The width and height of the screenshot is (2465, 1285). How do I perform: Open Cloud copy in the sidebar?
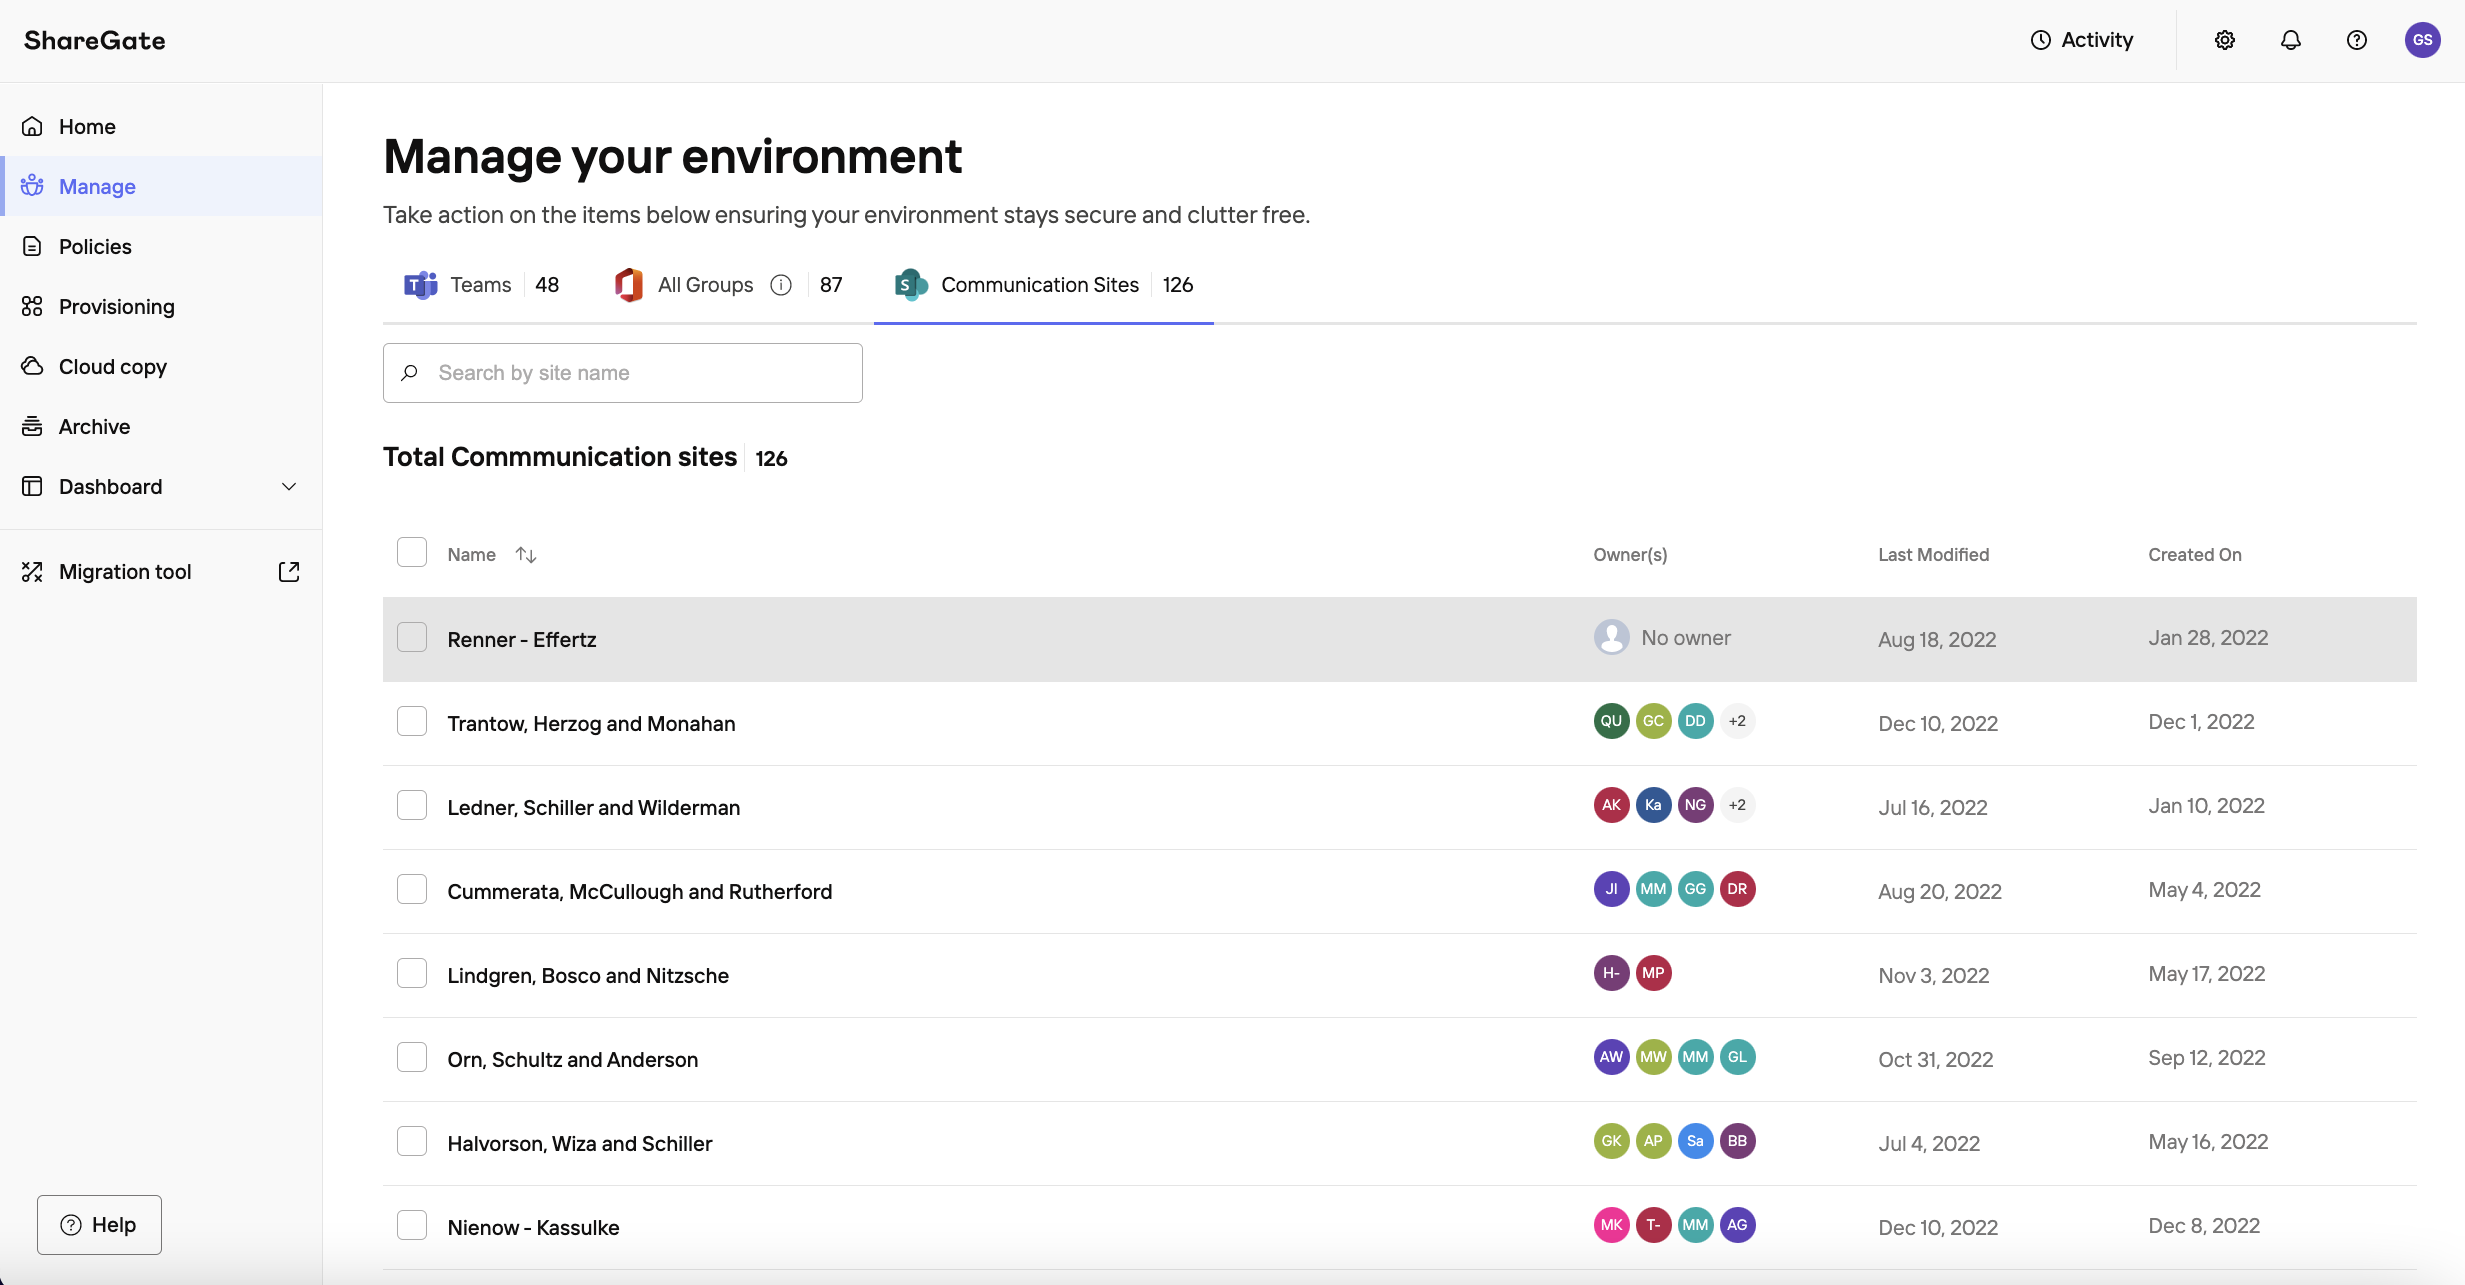(x=161, y=366)
